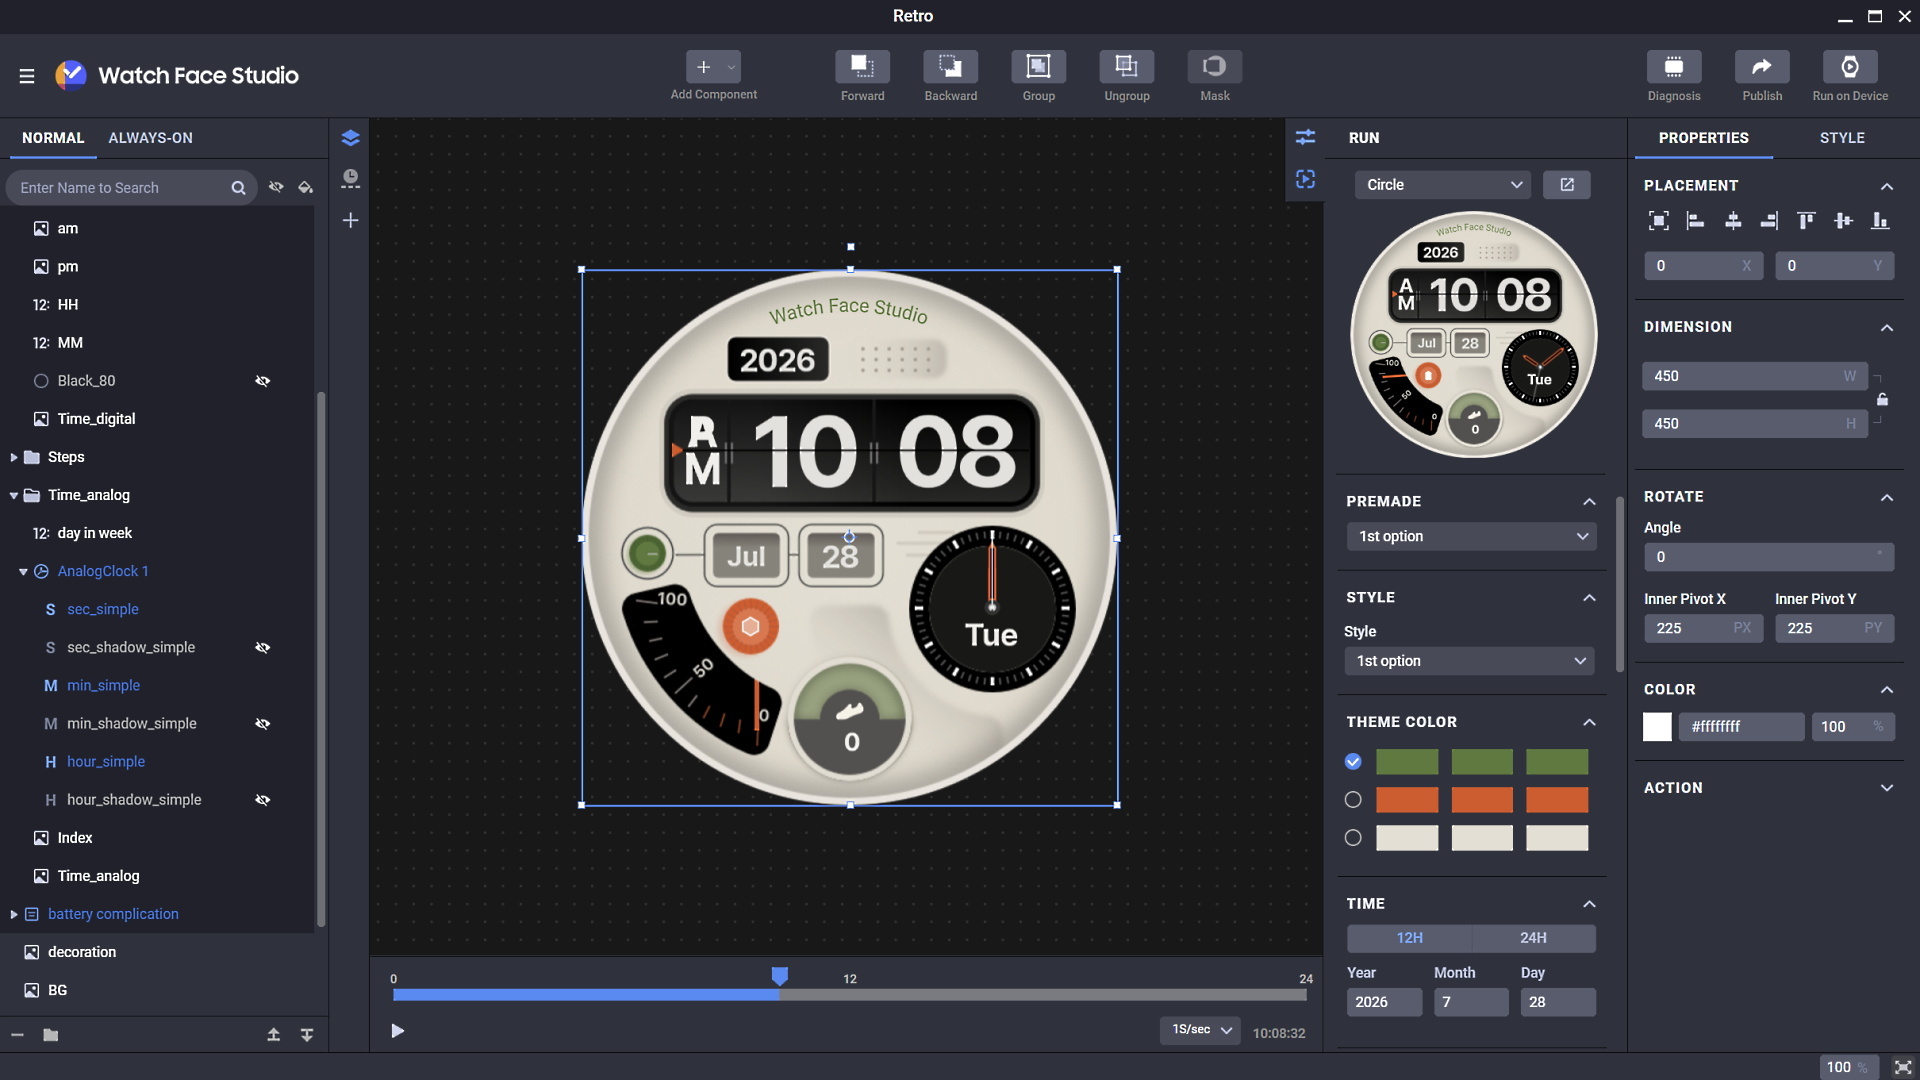Expand the Steps folder
The image size is (1920, 1080).
(x=14, y=457)
